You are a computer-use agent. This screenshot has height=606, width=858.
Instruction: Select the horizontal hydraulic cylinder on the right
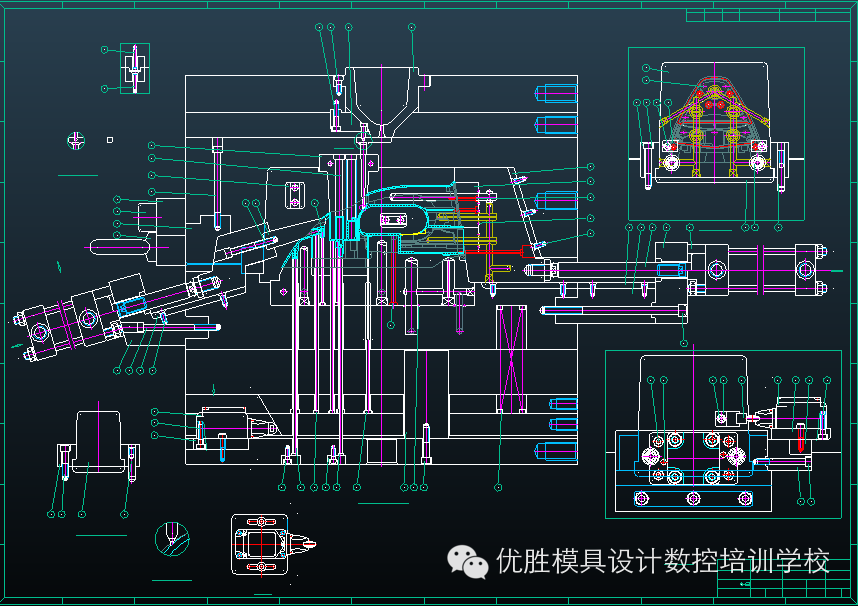(758, 270)
